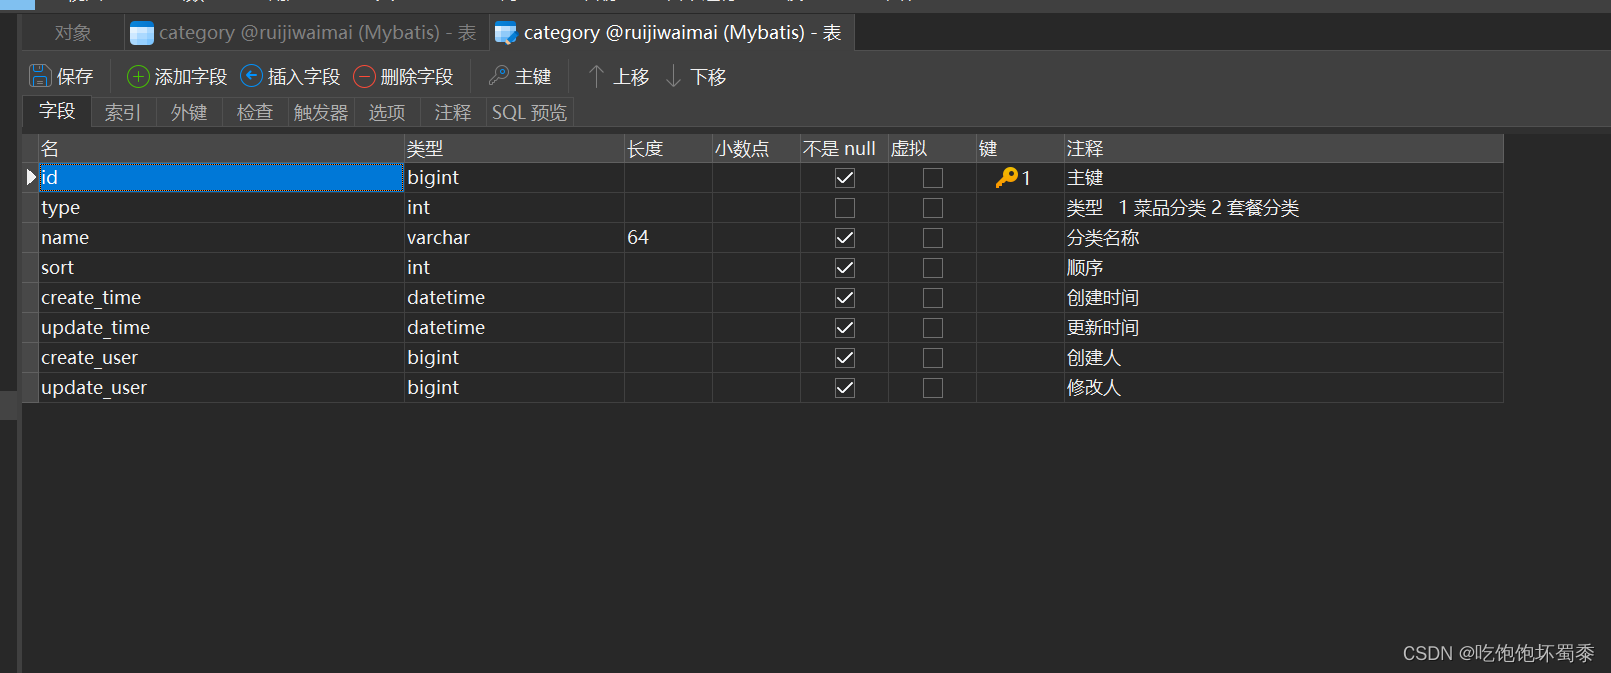The width and height of the screenshot is (1611, 673).
Task: Open the 触发器 (Triggers) tab
Action: pos(321,112)
